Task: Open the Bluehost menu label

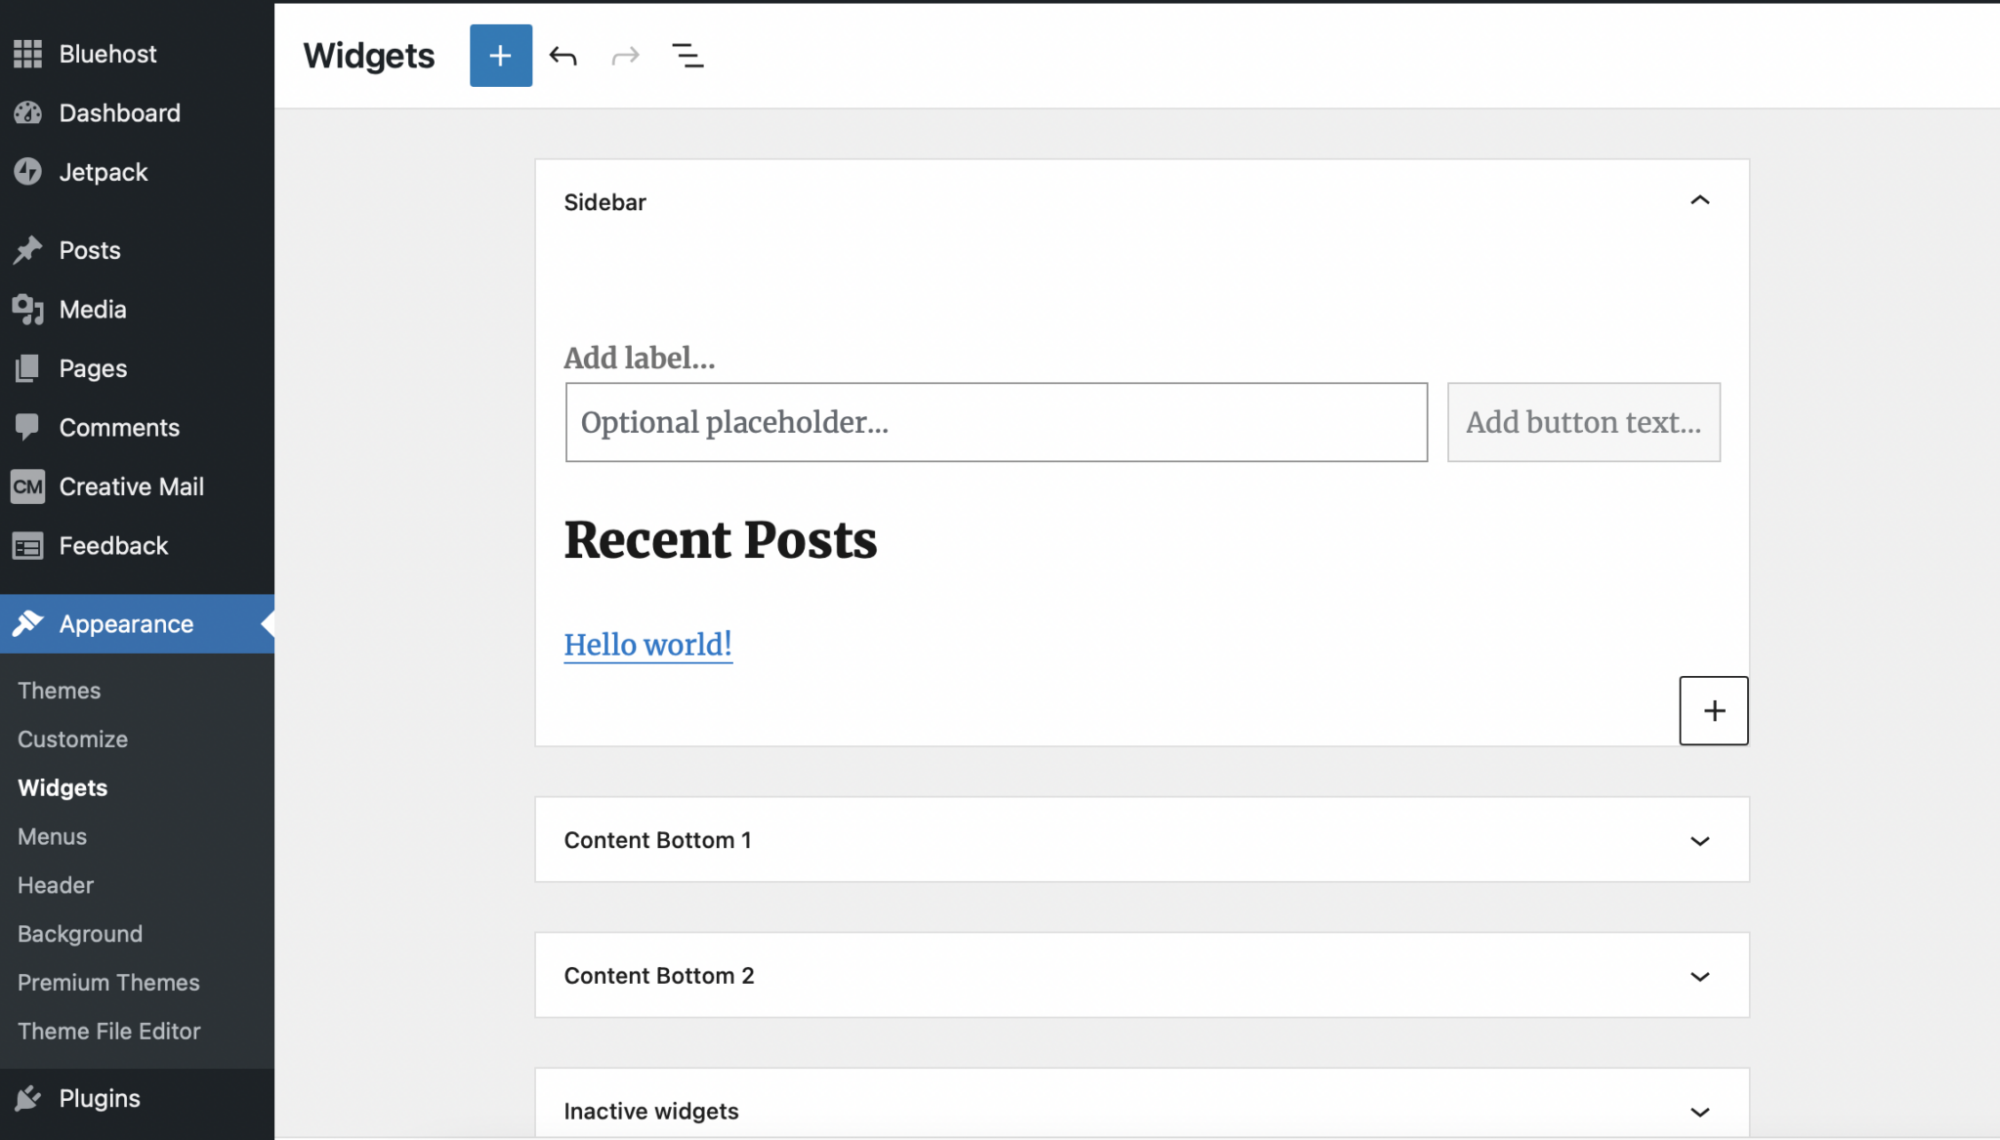Action: tap(108, 54)
